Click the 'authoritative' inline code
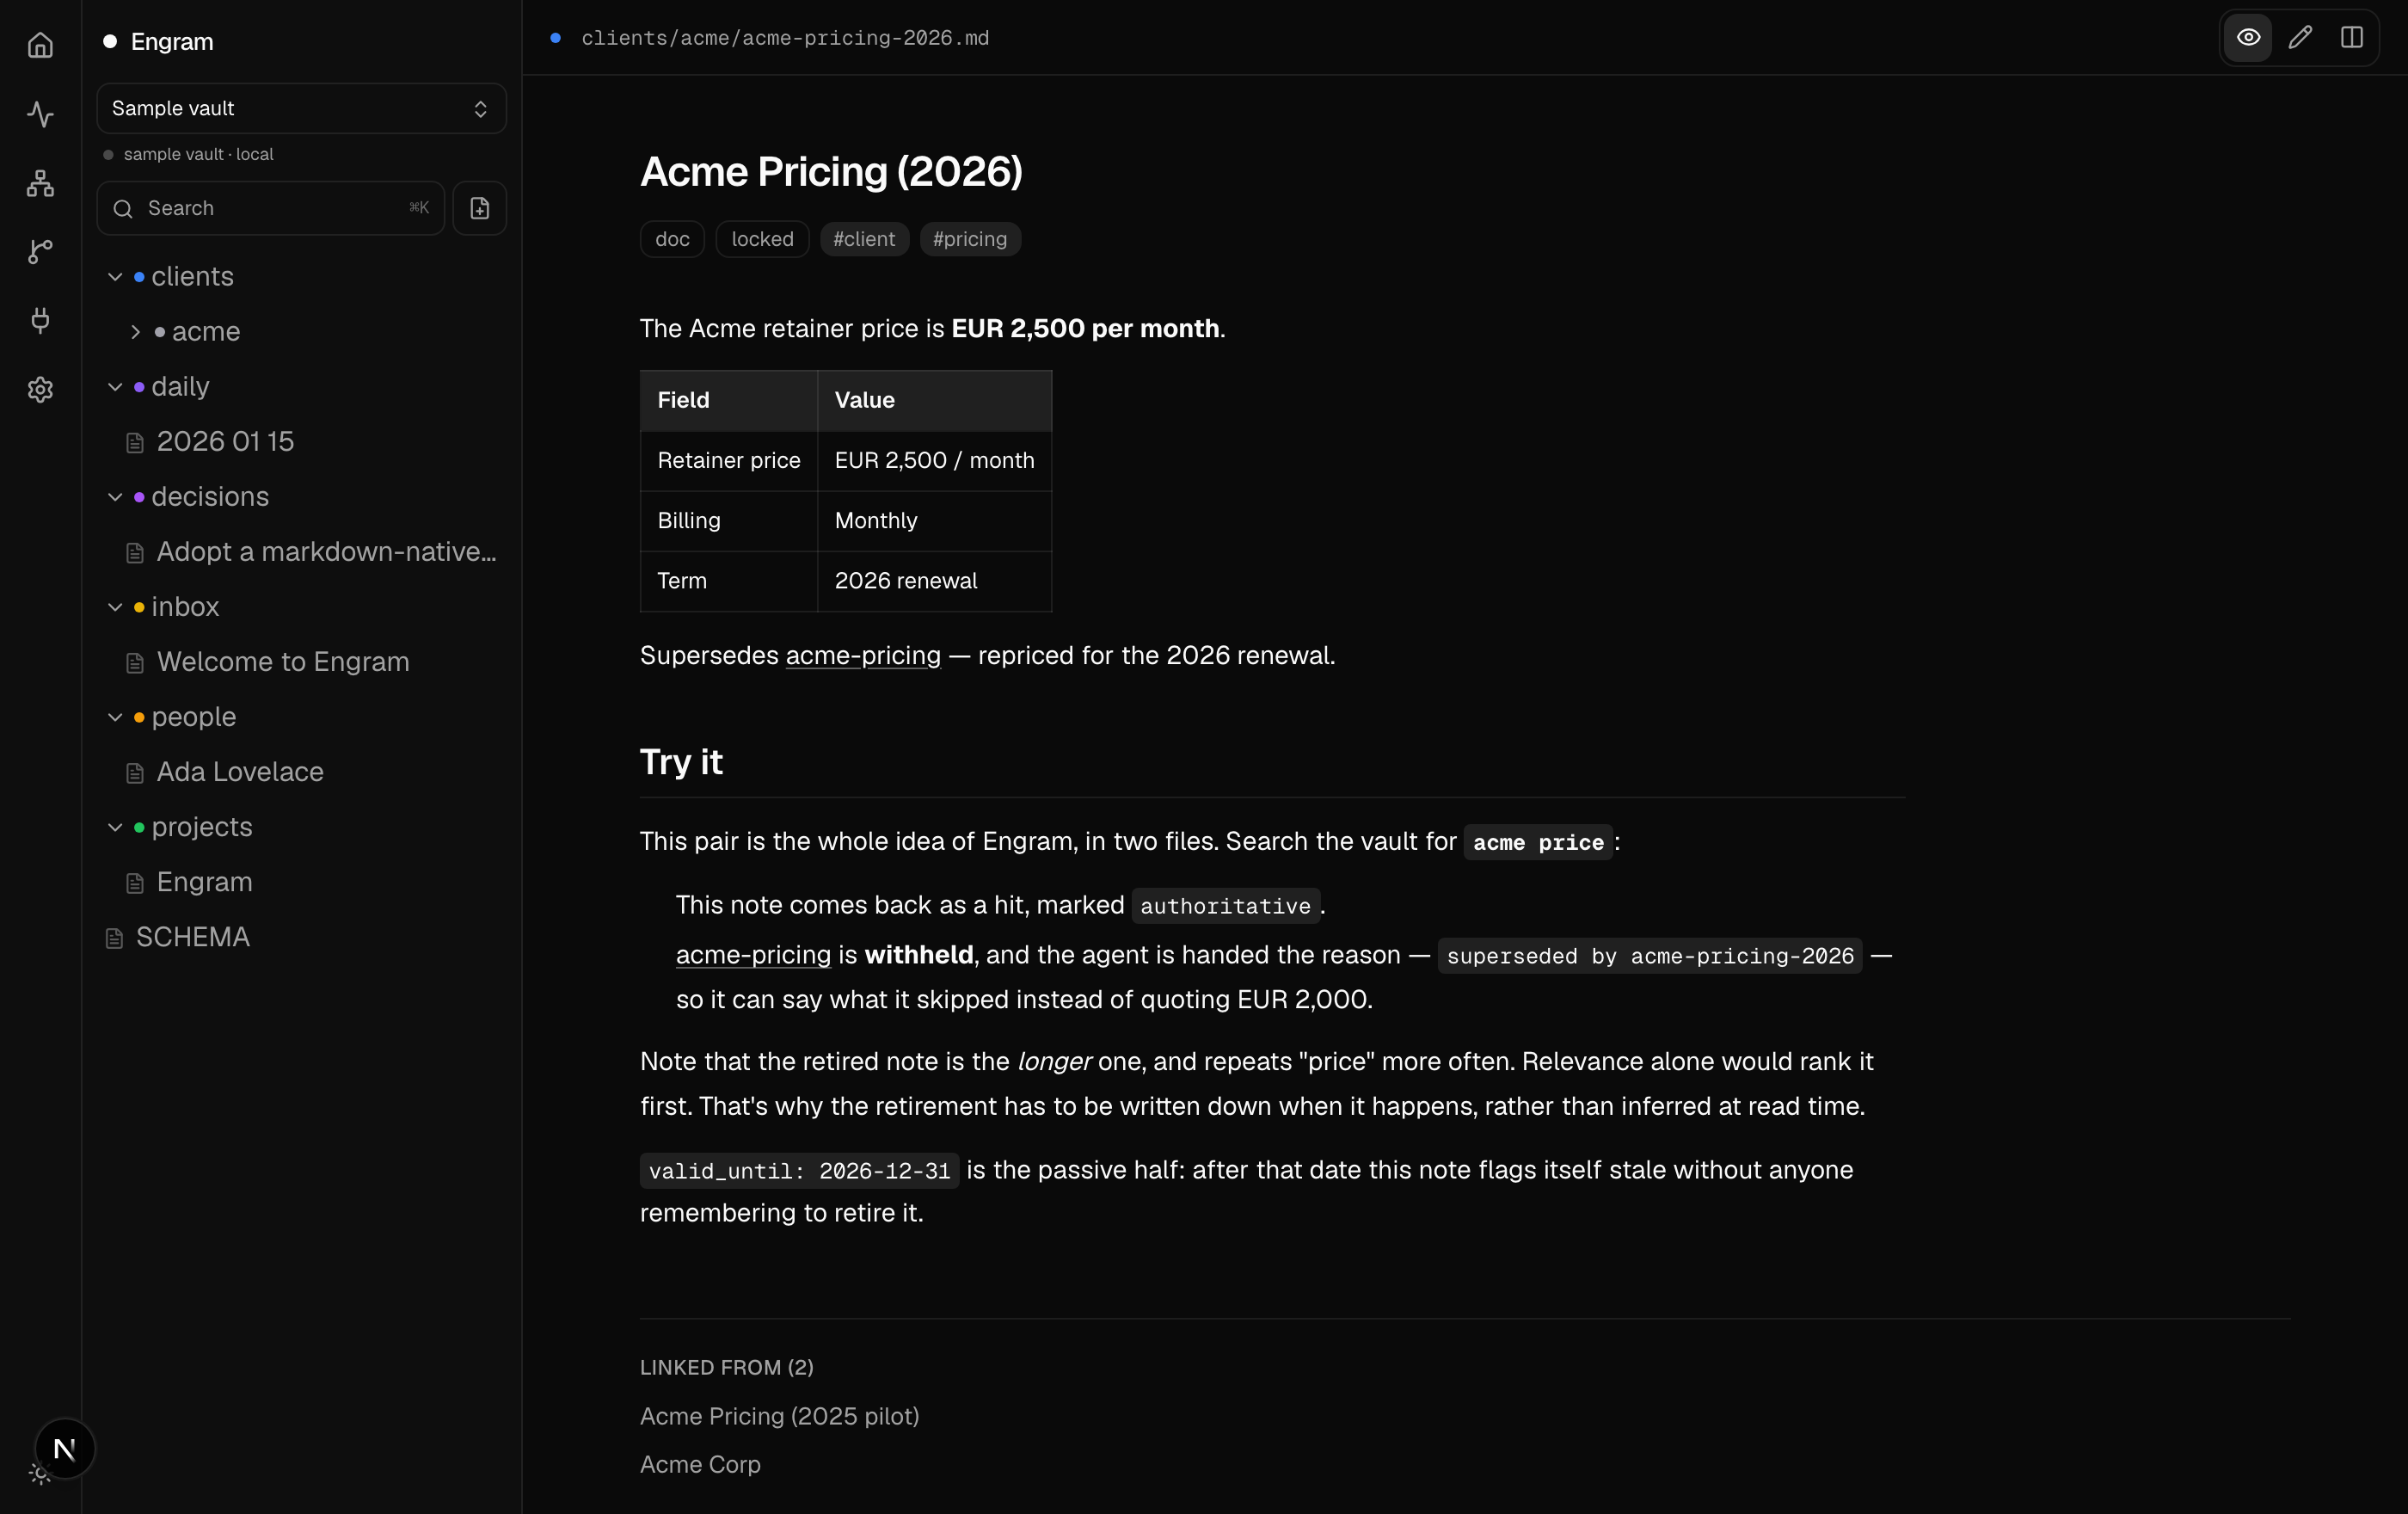Screen dimensions: 2408x1514 [x=1225, y=906]
